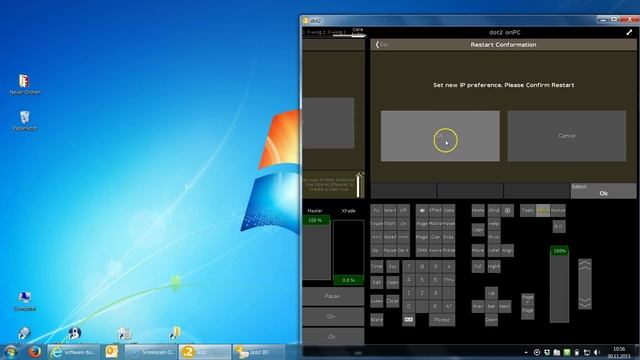Click the Backup key

pos(558,211)
